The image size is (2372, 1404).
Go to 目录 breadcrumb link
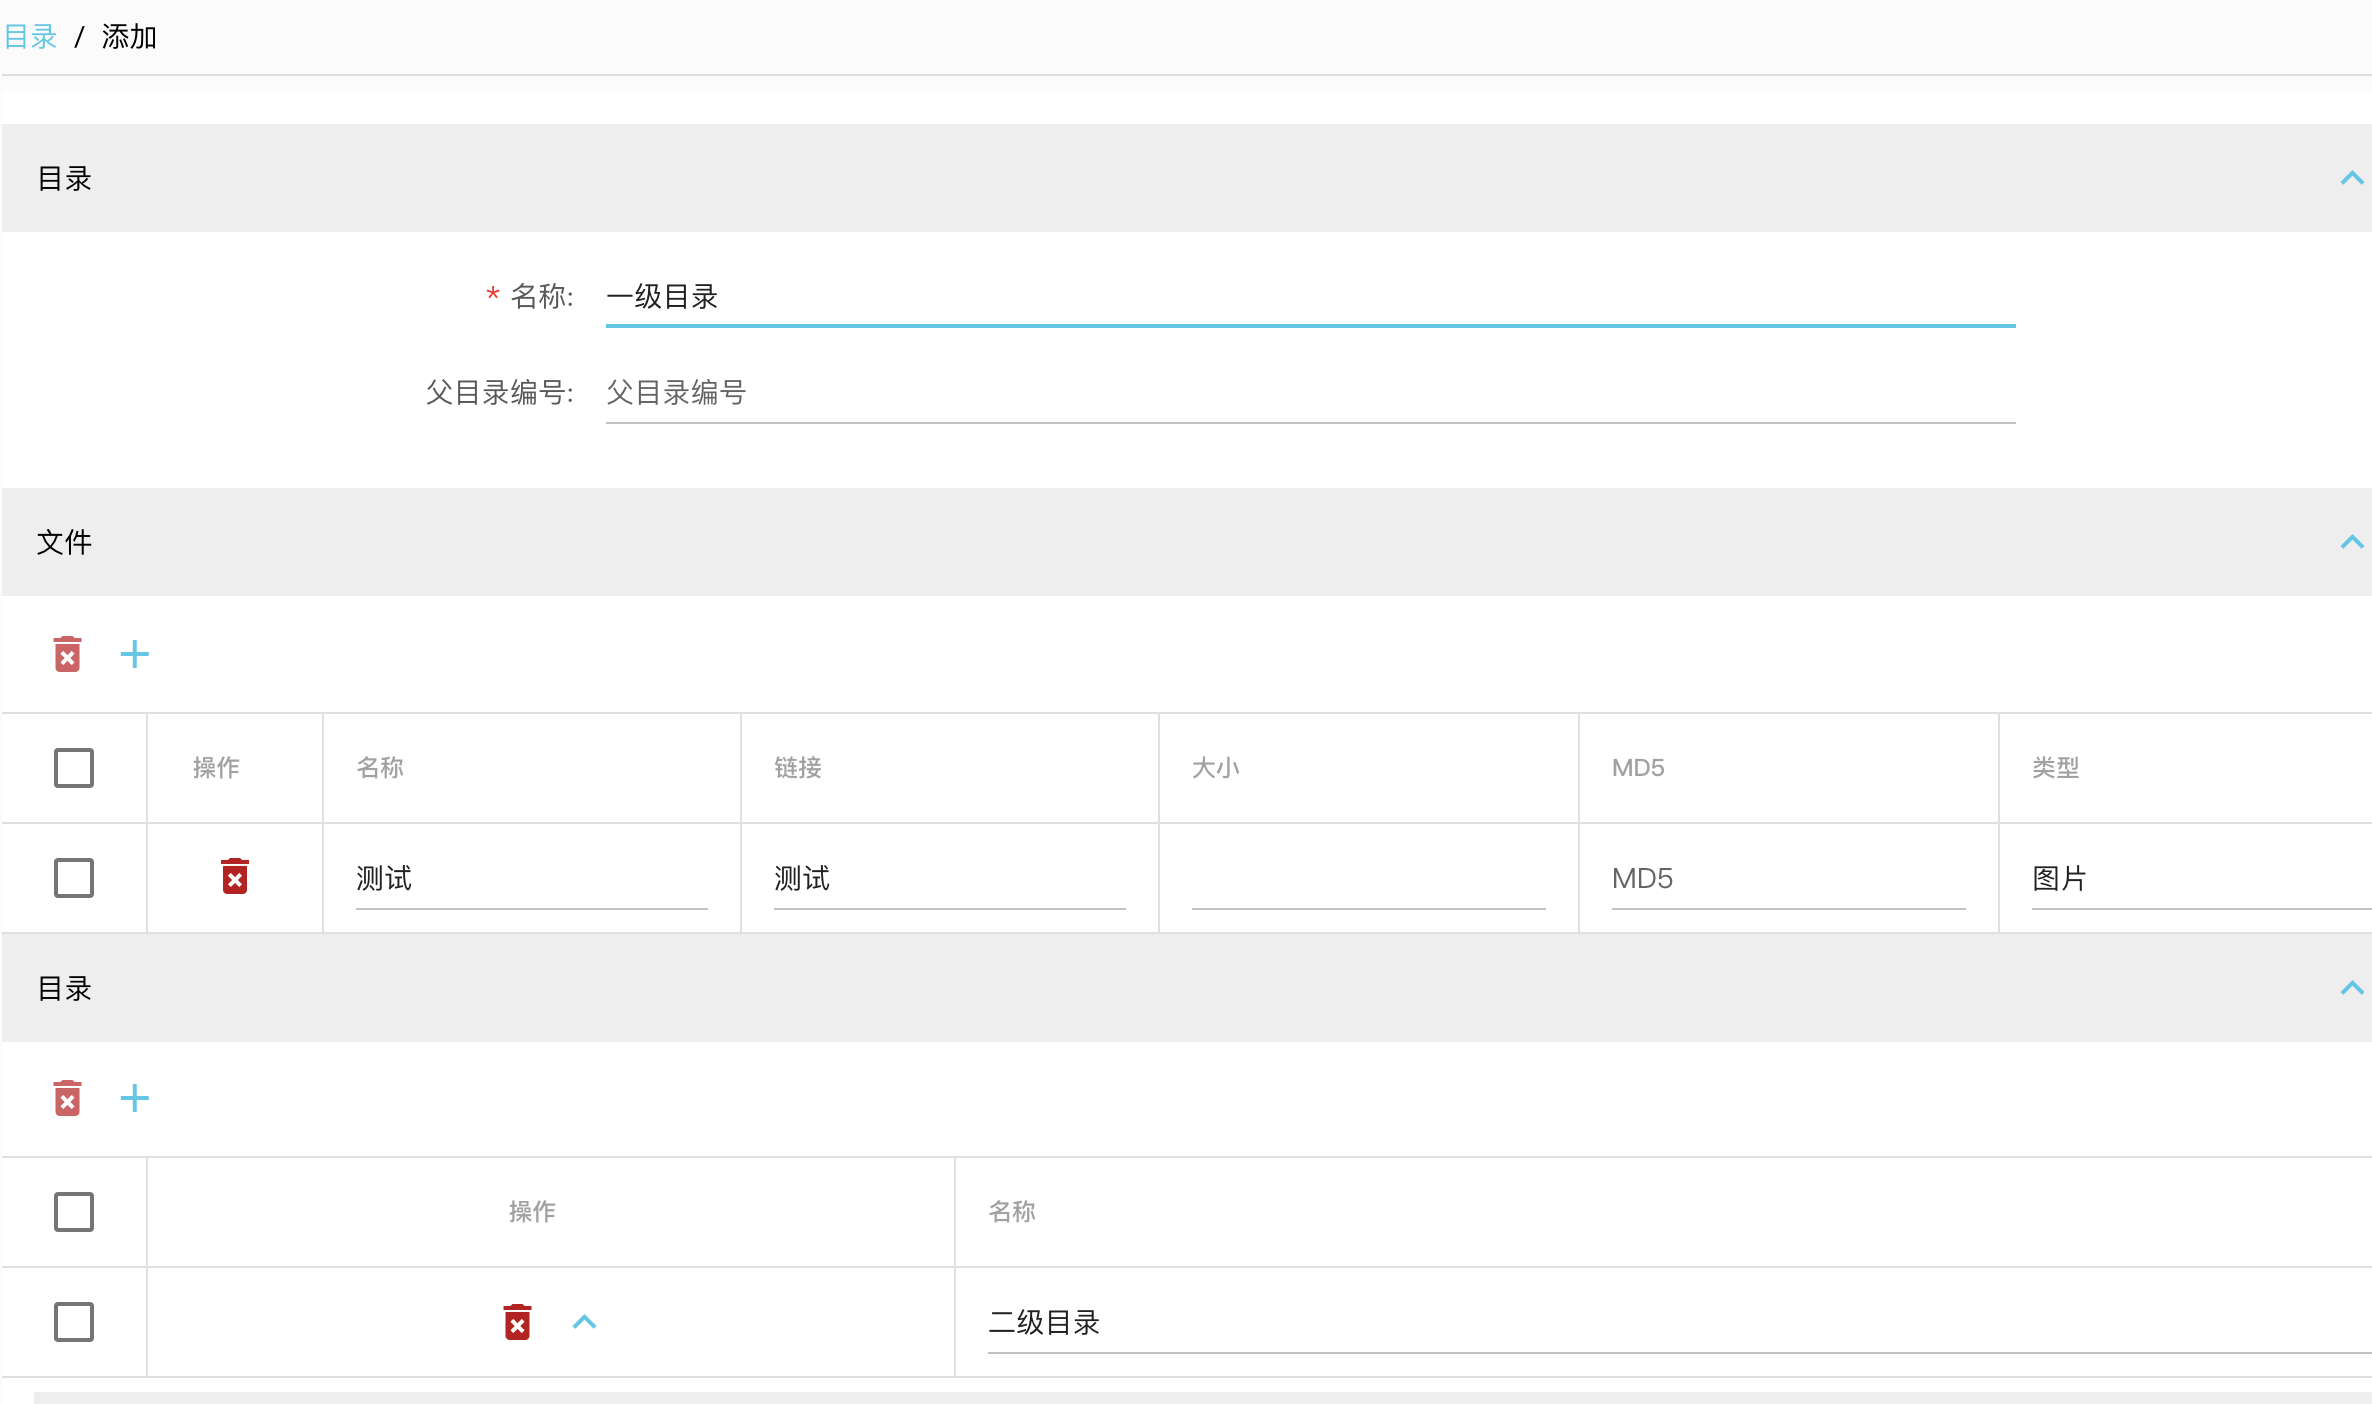[31, 37]
